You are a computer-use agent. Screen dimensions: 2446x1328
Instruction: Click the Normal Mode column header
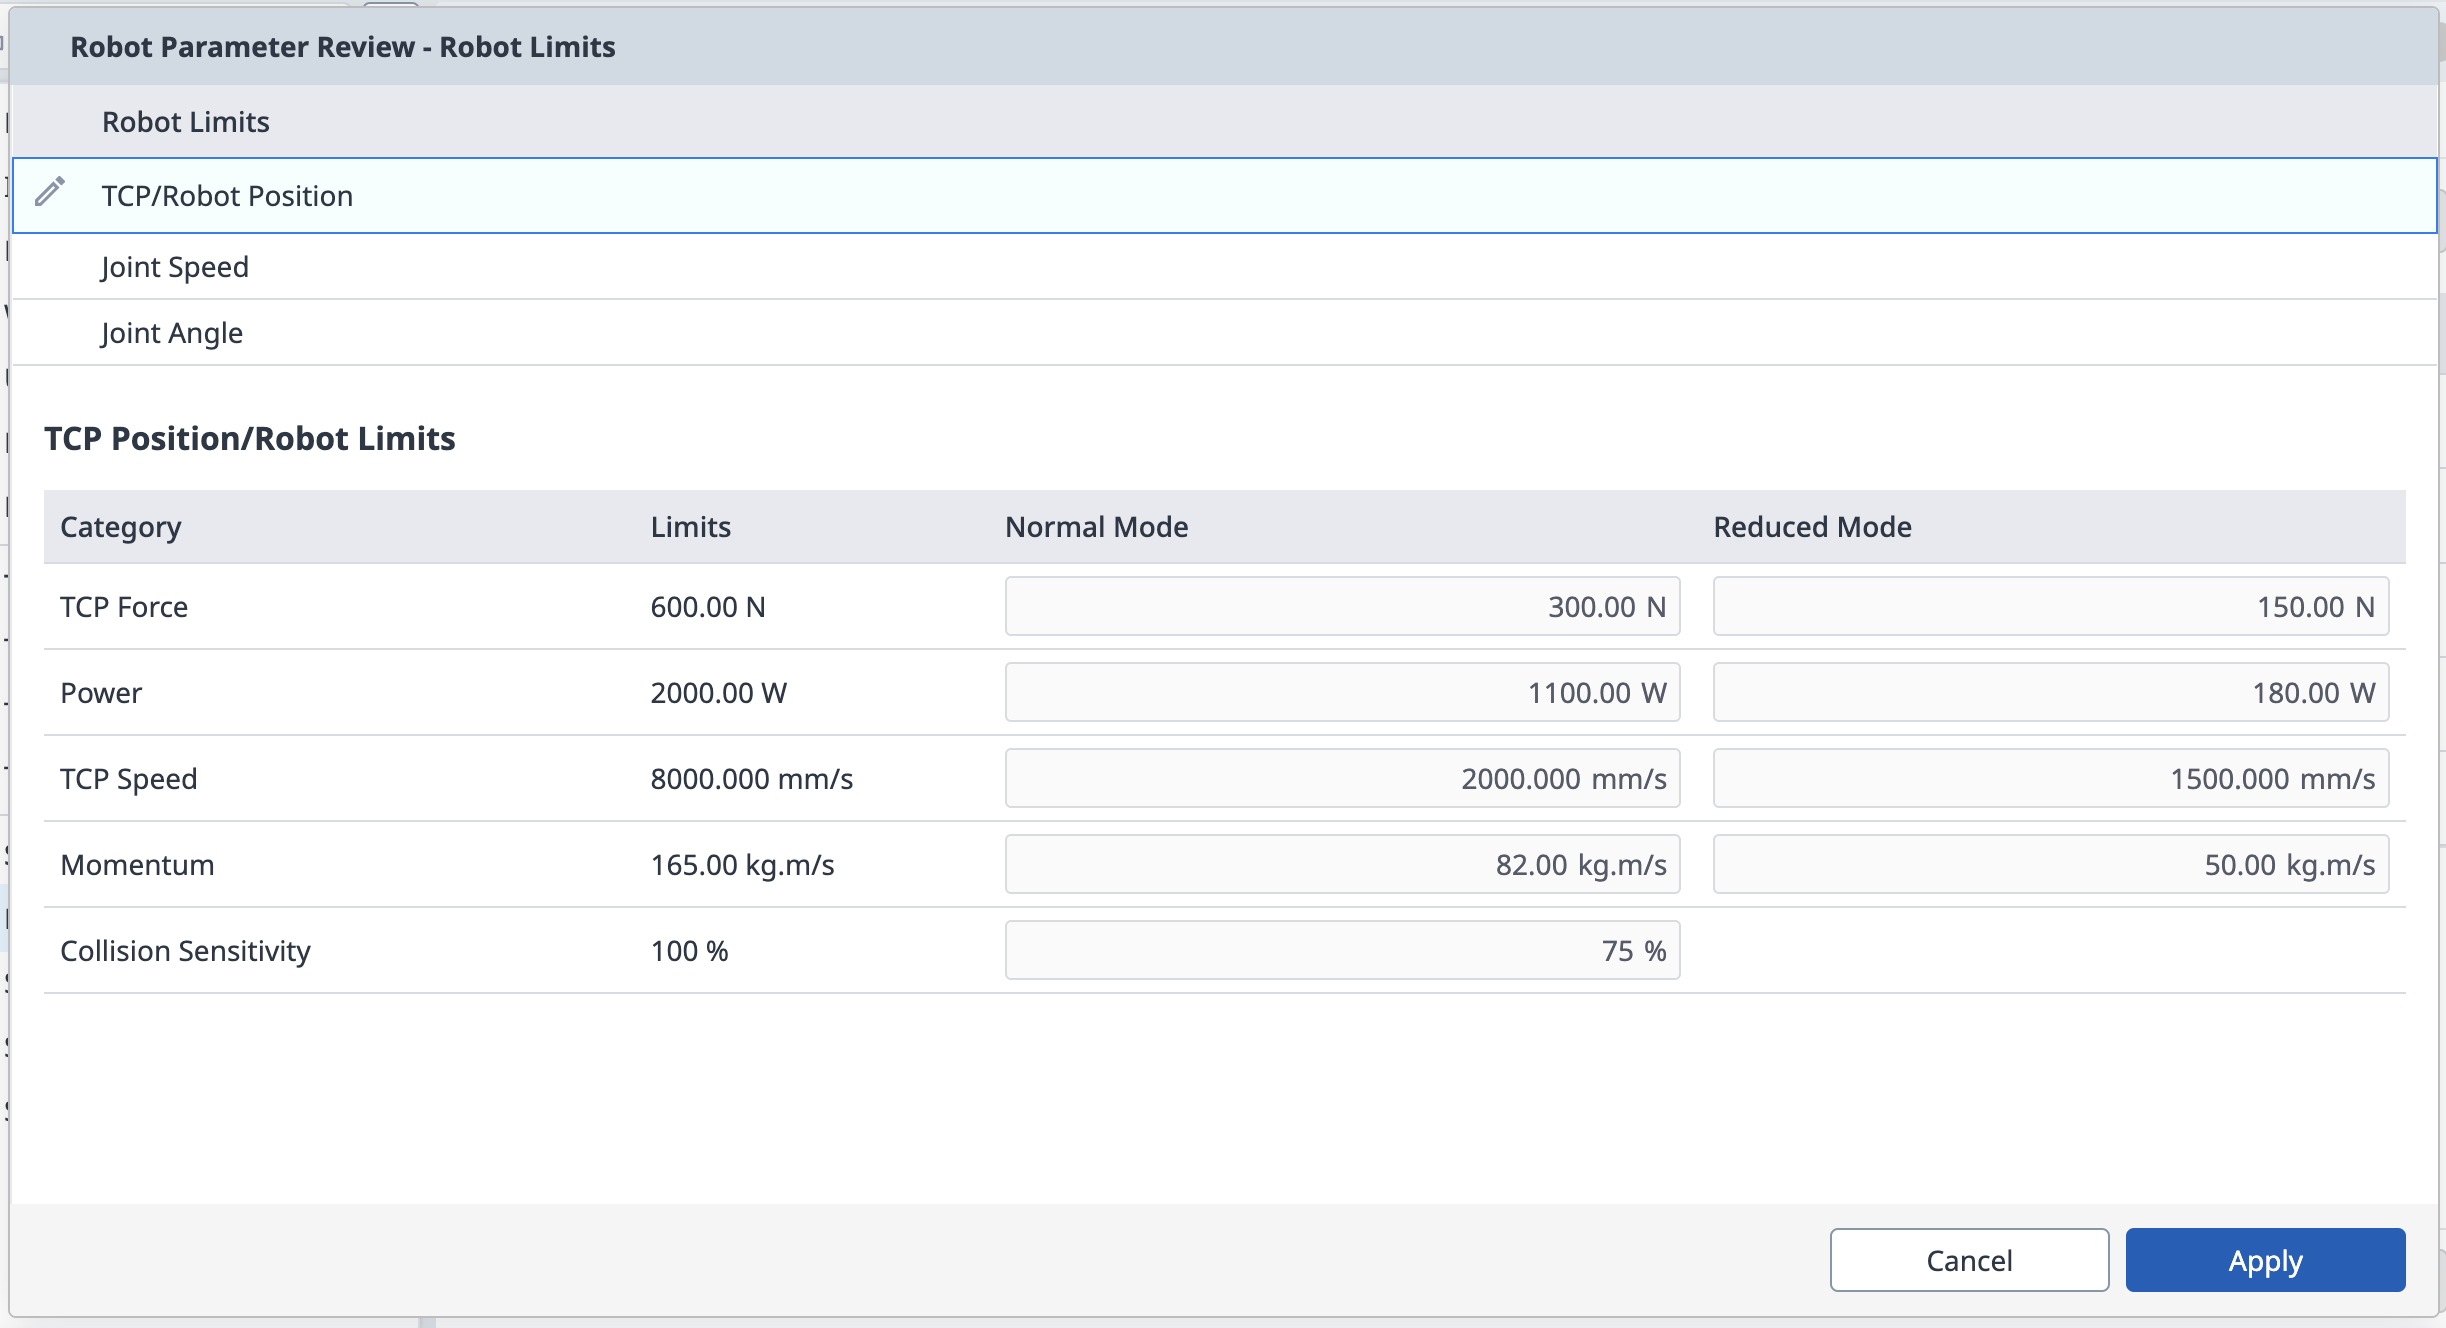1096,527
